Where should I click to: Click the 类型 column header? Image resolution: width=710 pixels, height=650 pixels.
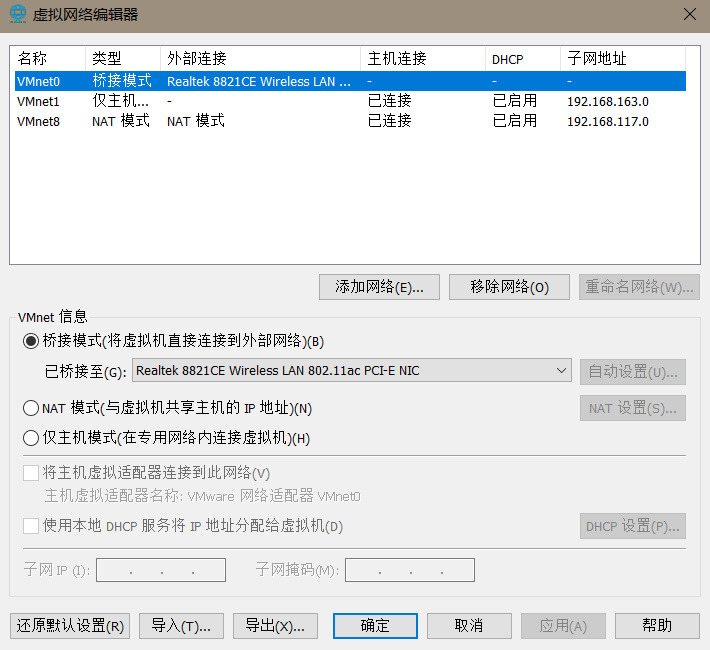click(x=123, y=58)
